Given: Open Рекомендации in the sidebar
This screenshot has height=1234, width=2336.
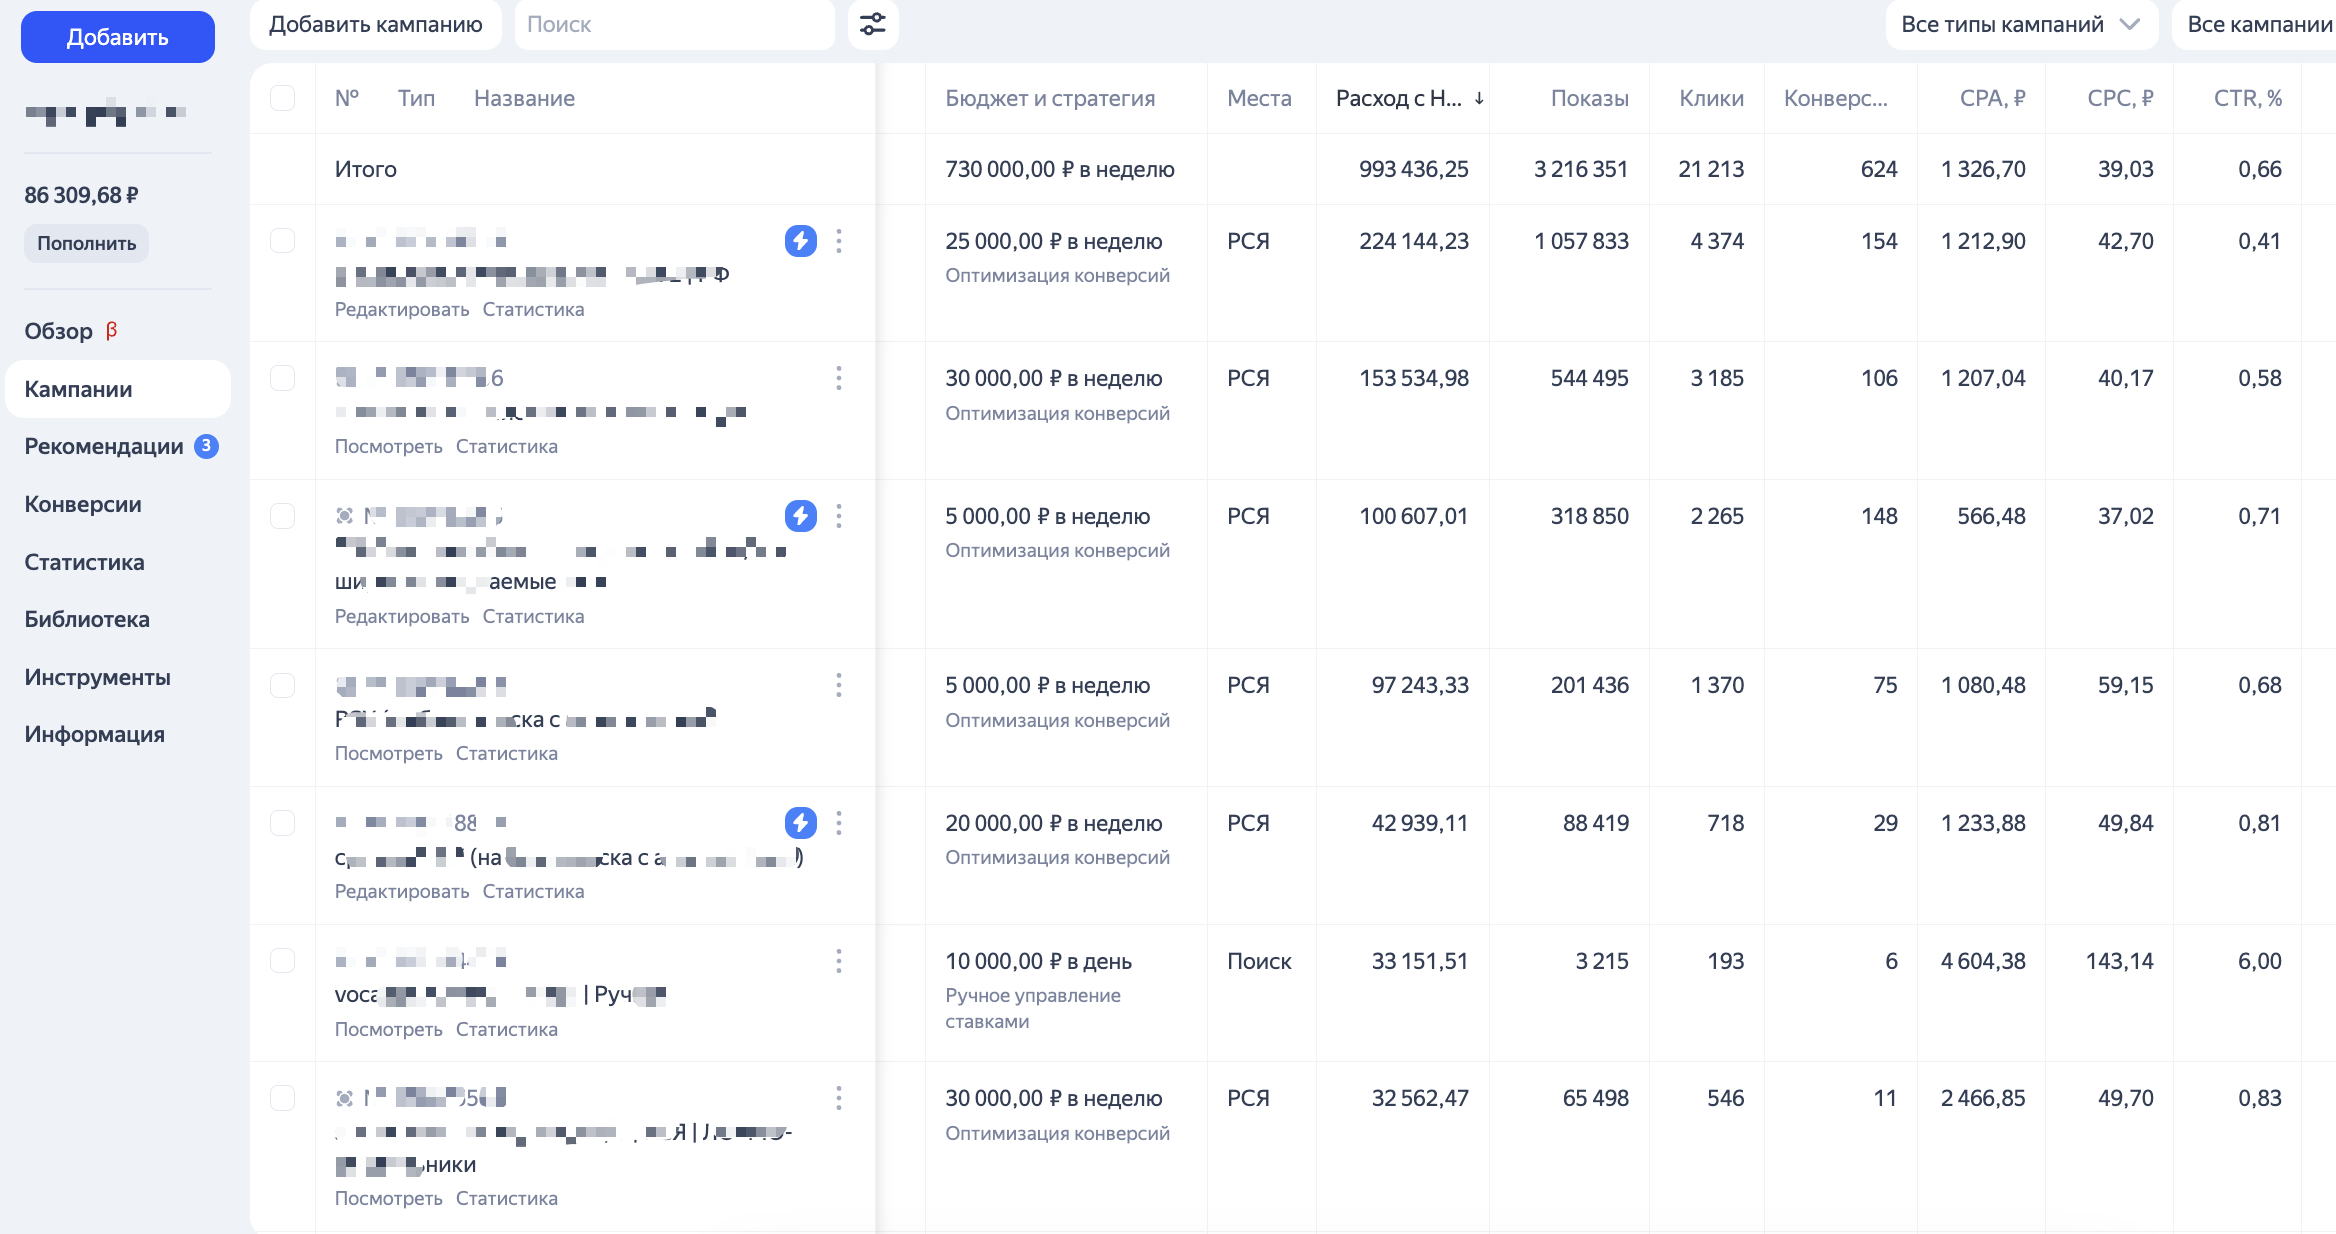Looking at the screenshot, I should point(104,446).
